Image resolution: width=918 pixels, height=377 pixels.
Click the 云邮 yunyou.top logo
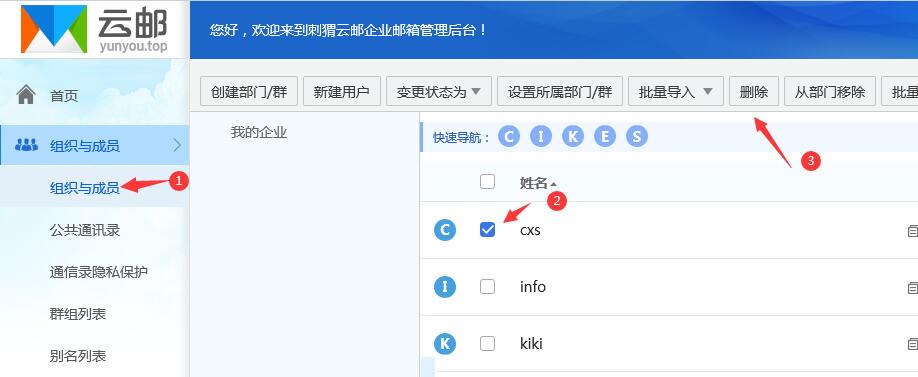[94, 29]
